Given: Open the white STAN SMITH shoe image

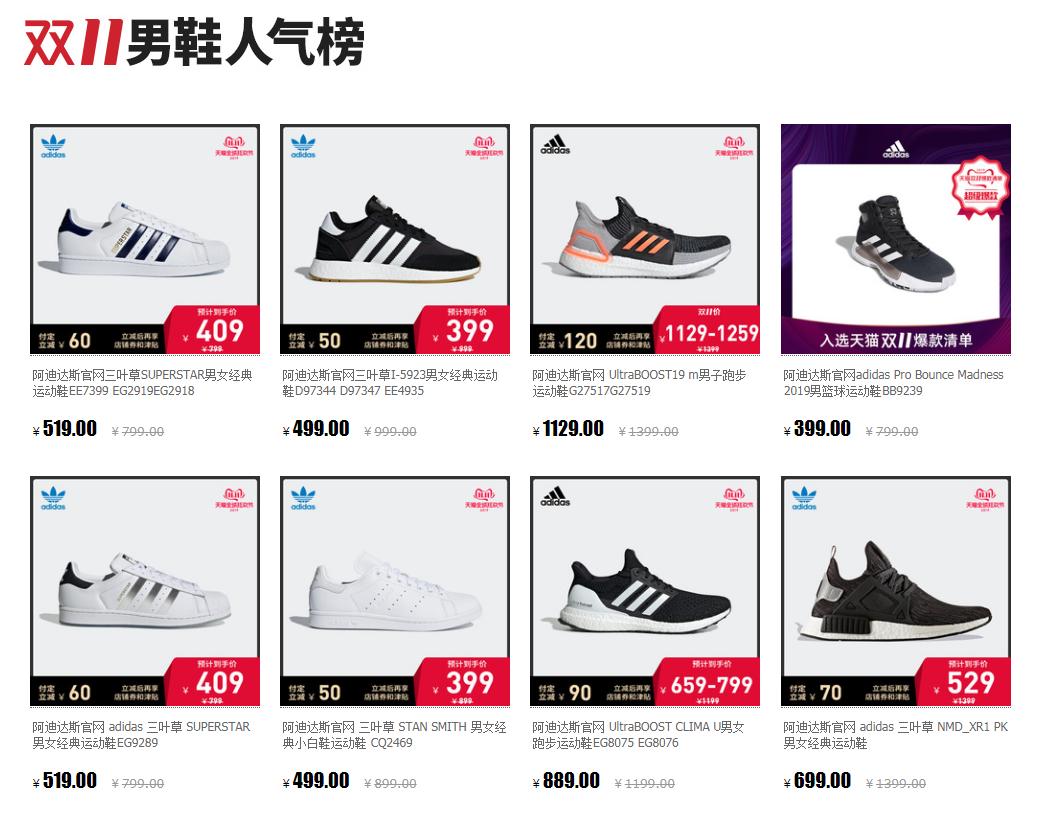Looking at the screenshot, I should tap(395, 591).
